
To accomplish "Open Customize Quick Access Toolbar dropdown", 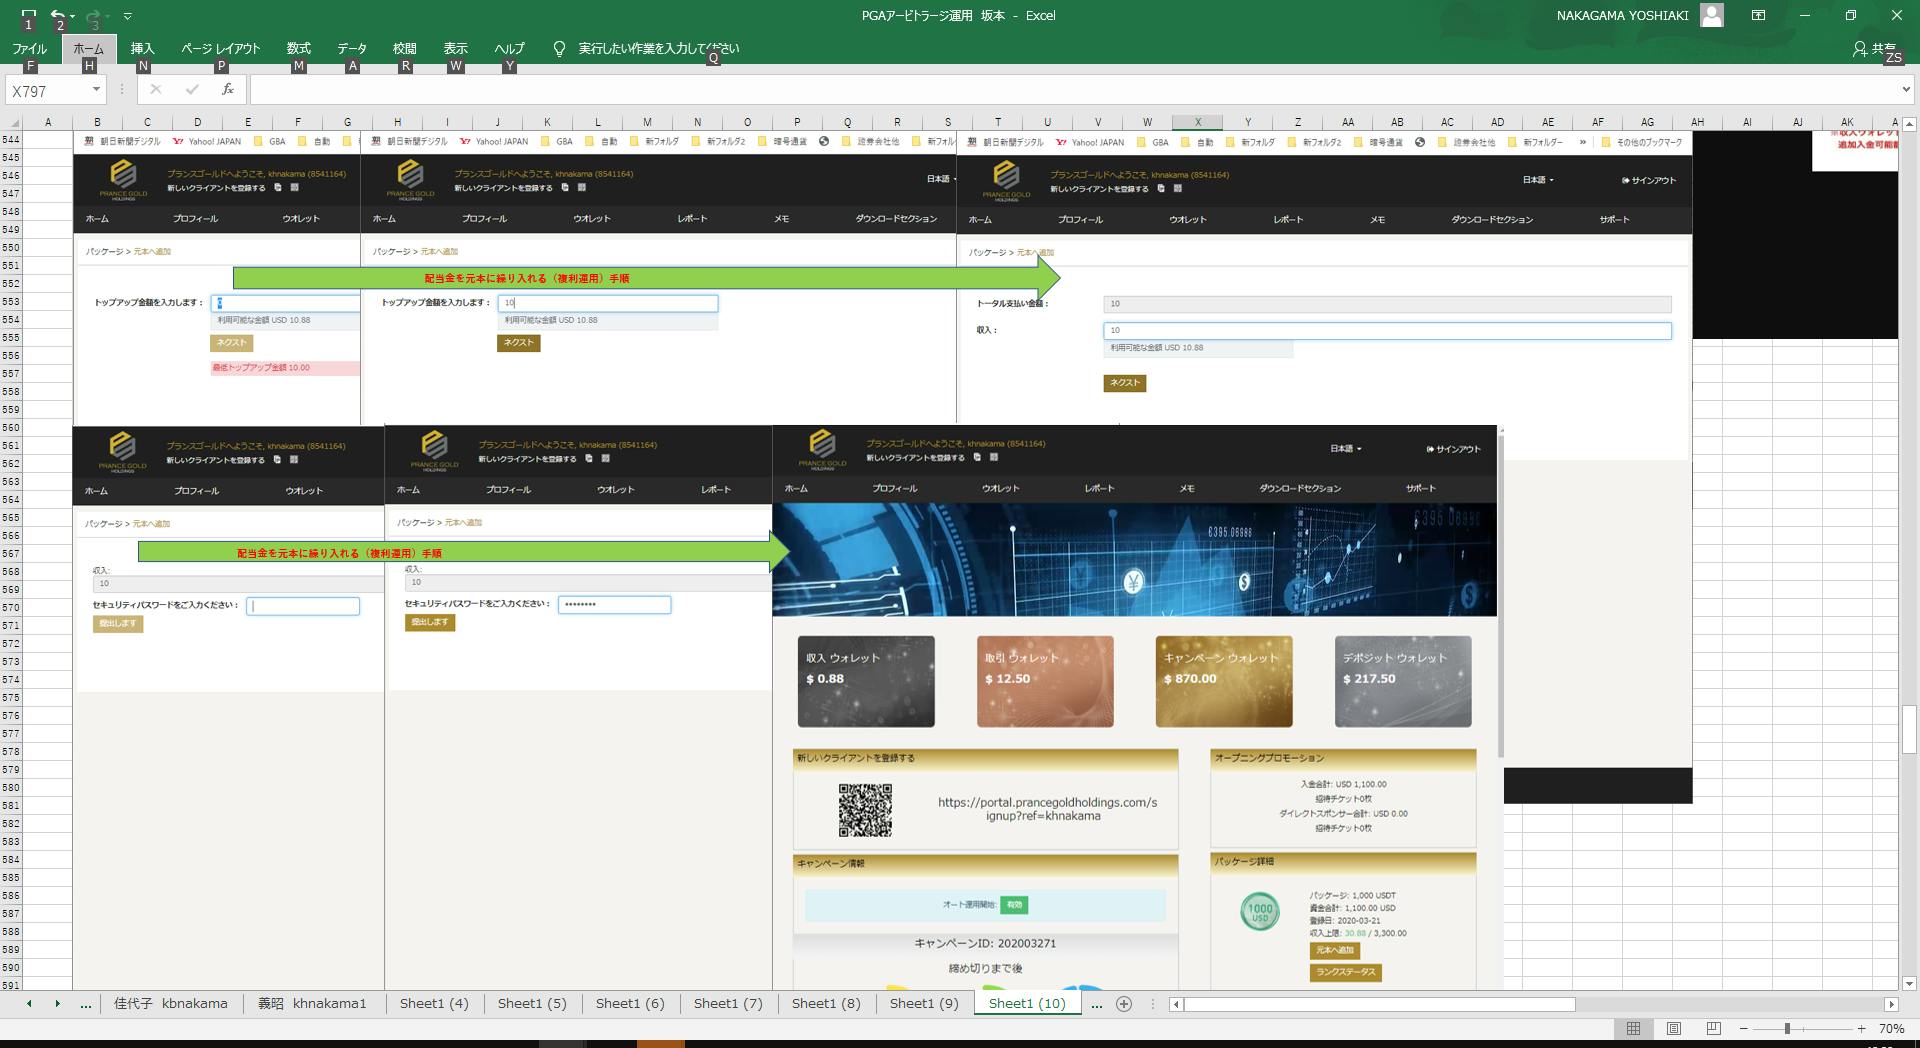I will [127, 16].
